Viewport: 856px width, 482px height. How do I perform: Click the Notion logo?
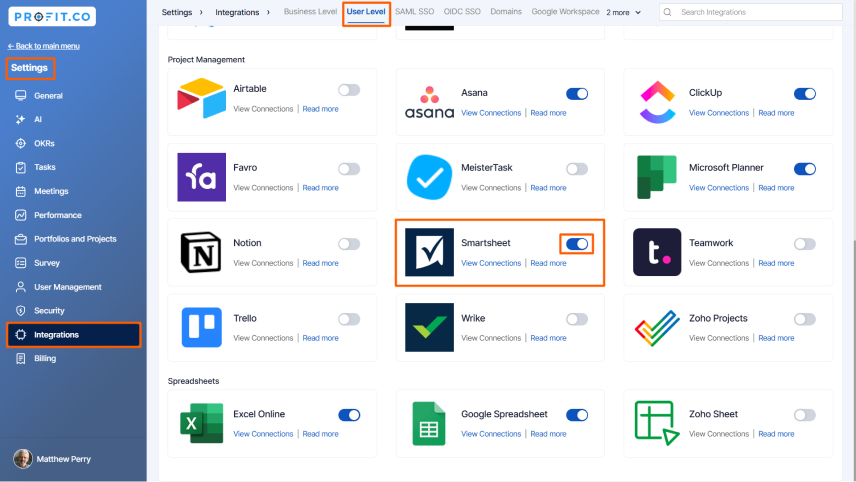point(201,252)
